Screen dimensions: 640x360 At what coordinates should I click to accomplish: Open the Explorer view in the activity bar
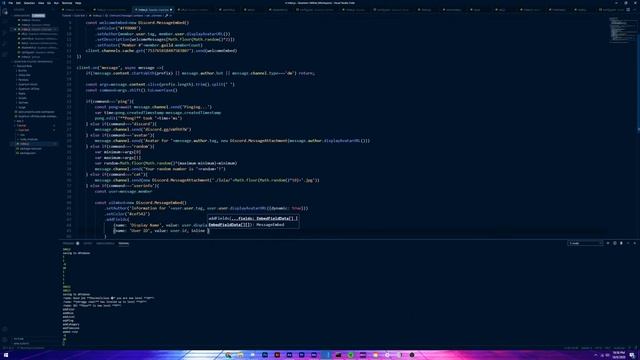(x=5, y=12)
